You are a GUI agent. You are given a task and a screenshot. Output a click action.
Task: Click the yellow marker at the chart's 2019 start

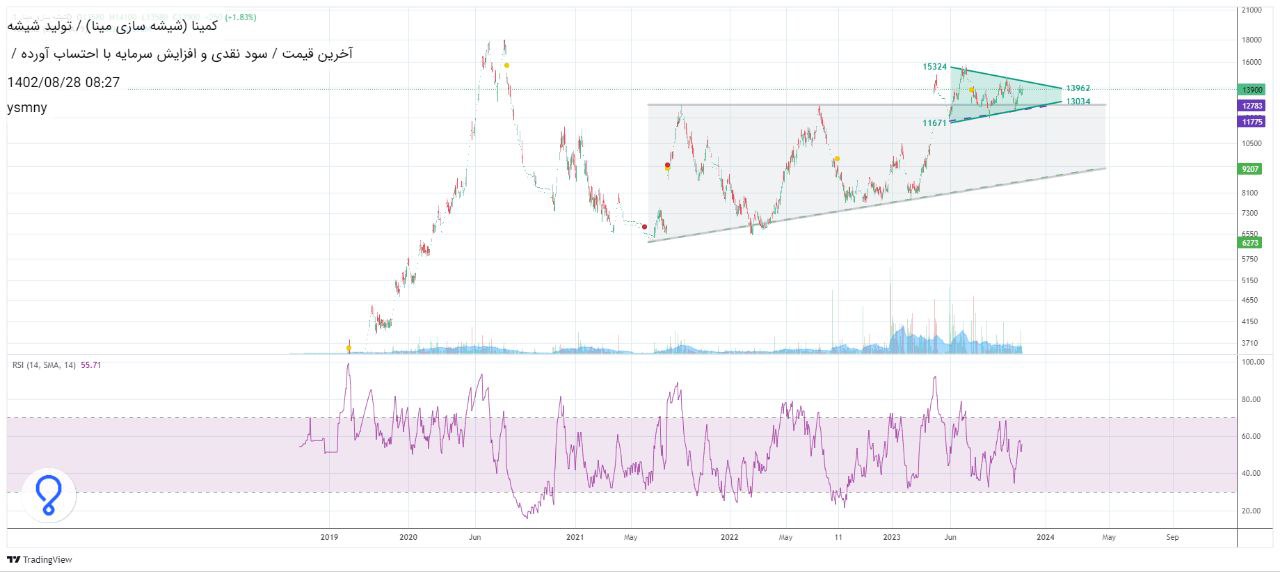[348, 348]
